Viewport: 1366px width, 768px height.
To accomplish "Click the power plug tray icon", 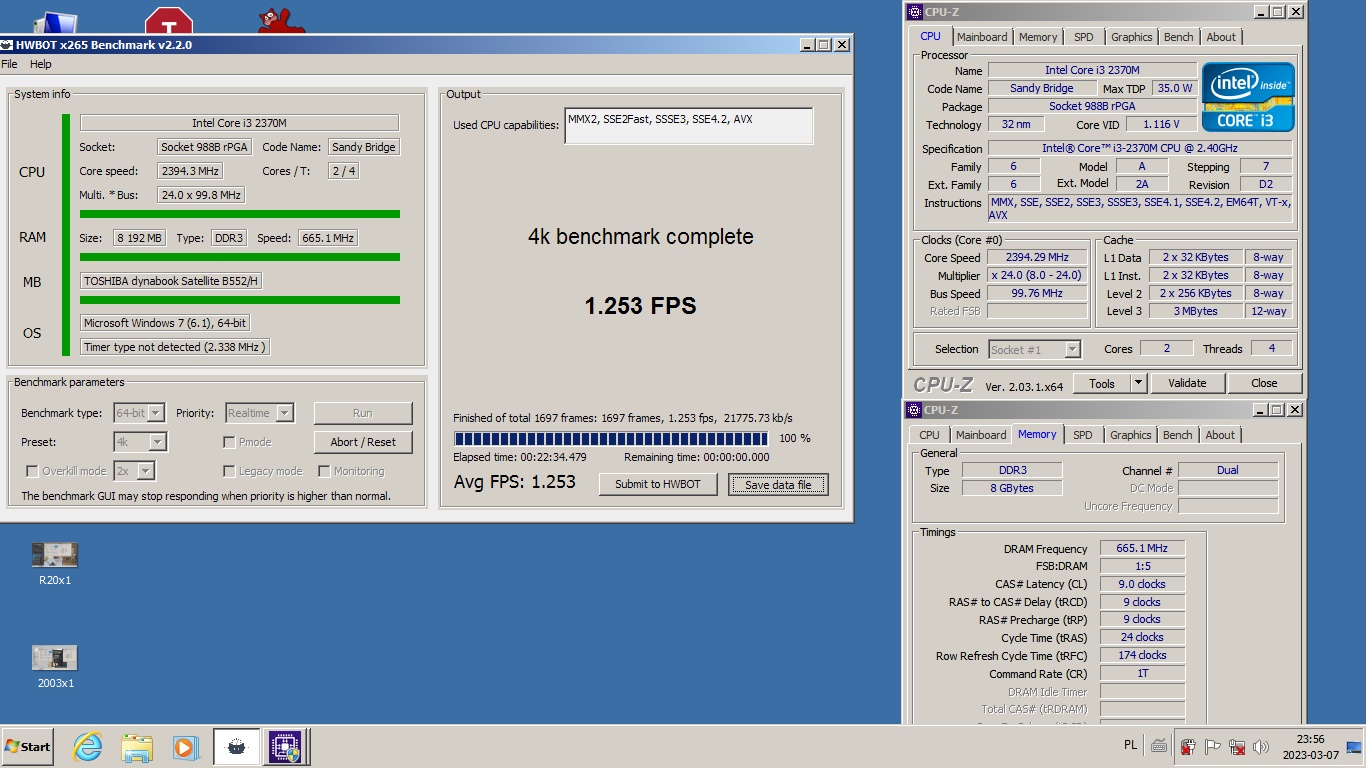I will [x=1189, y=746].
